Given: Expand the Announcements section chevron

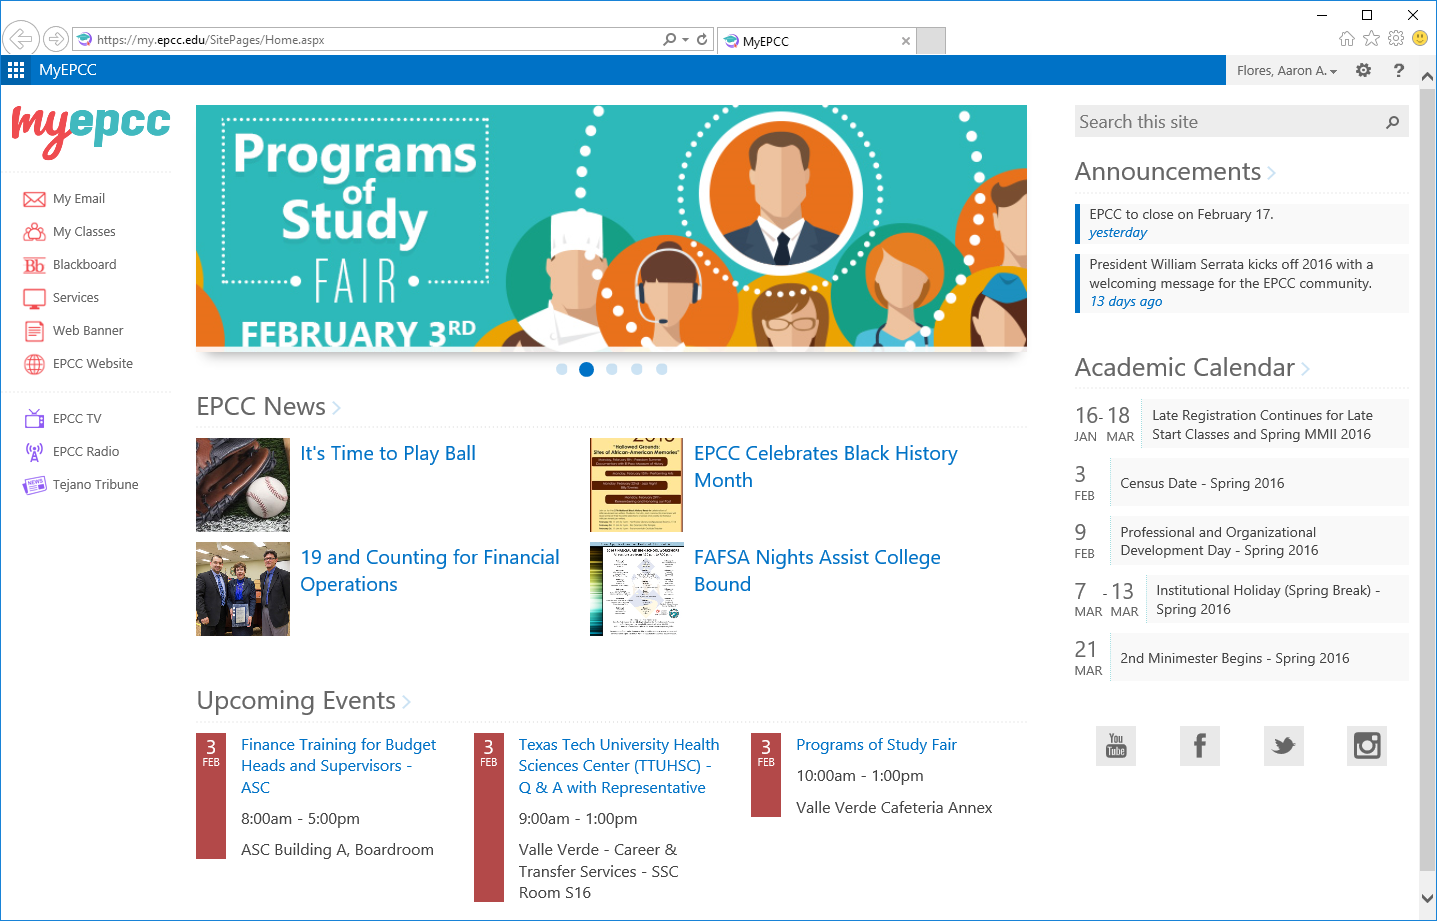Looking at the screenshot, I should (x=1271, y=173).
